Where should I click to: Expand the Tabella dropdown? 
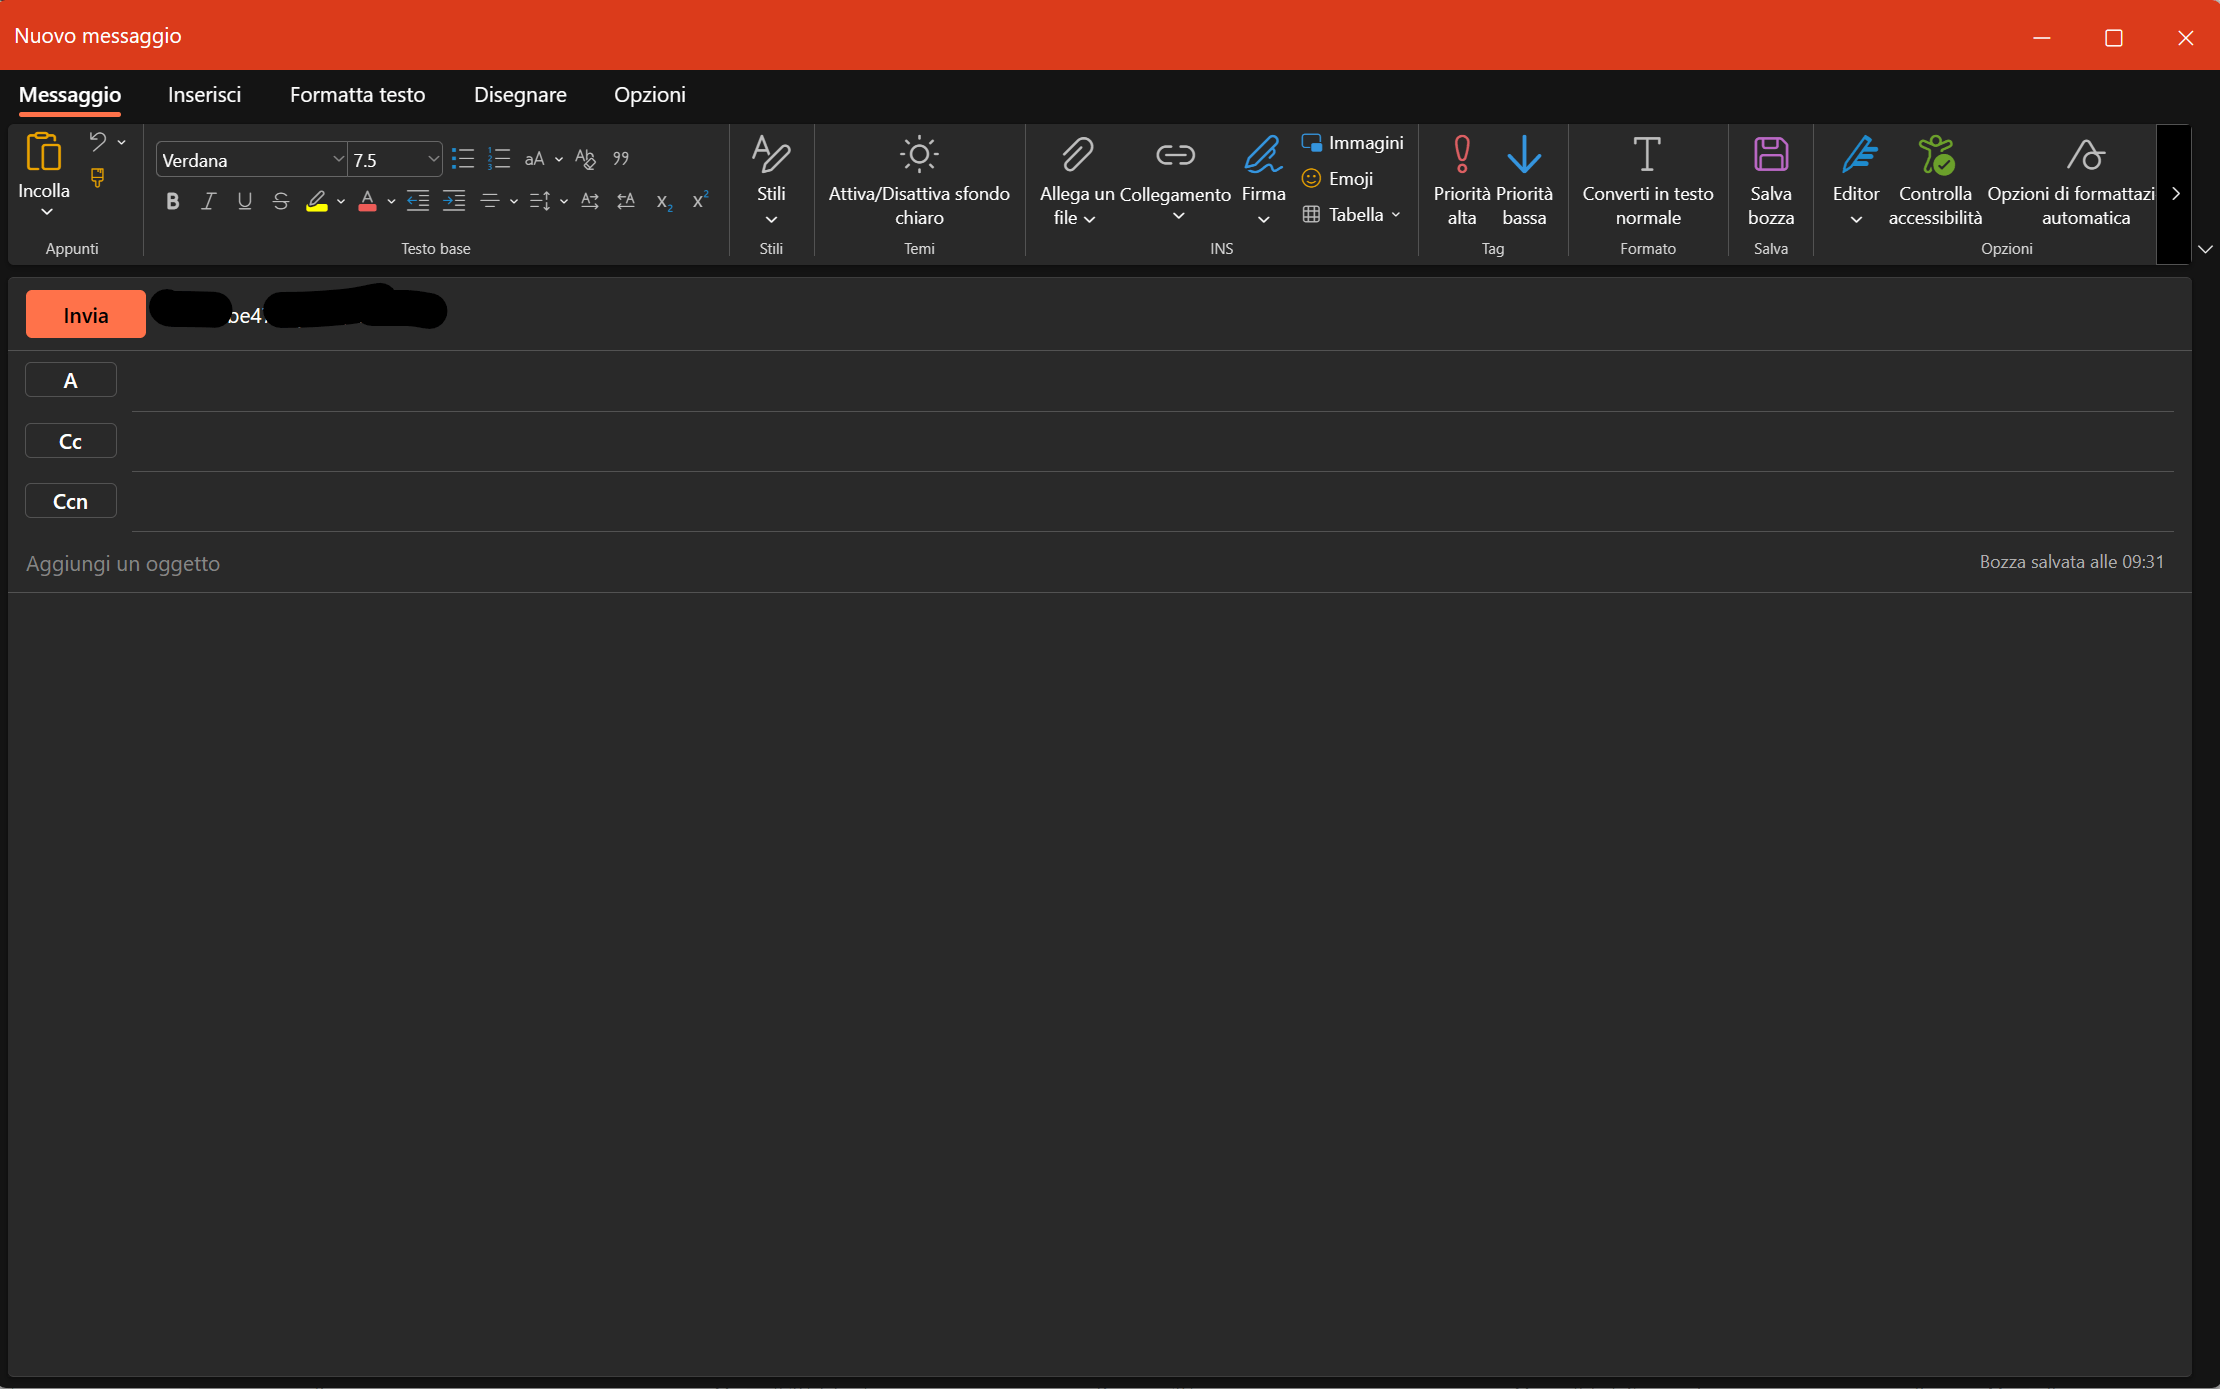pyautogui.click(x=1395, y=215)
